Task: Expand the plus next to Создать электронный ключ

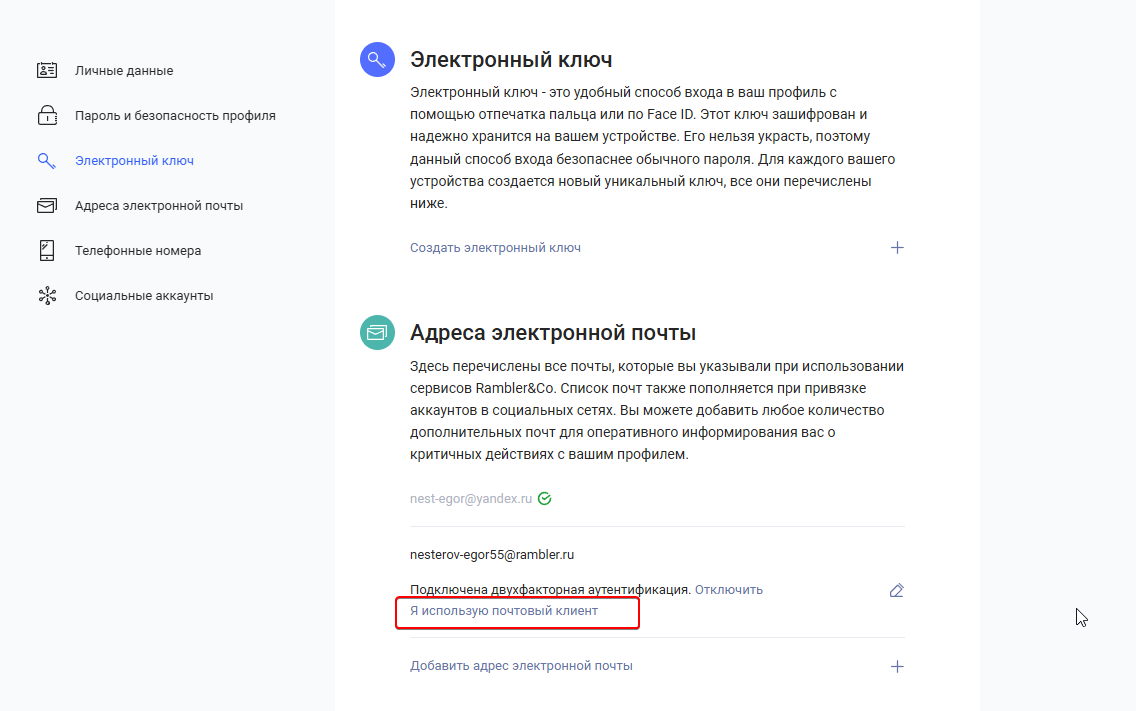Action: coord(897,248)
